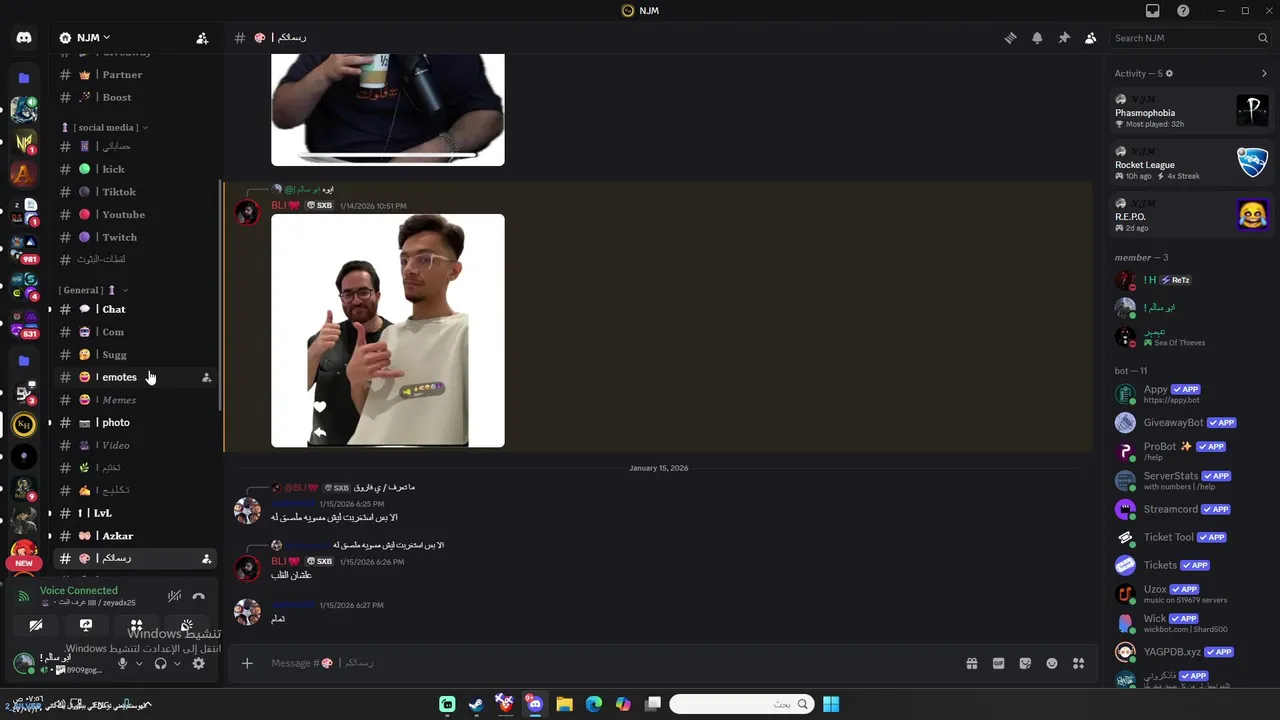The image size is (1280, 720).
Task: Open Inbox icon in title bar
Action: click(x=1153, y=11)
